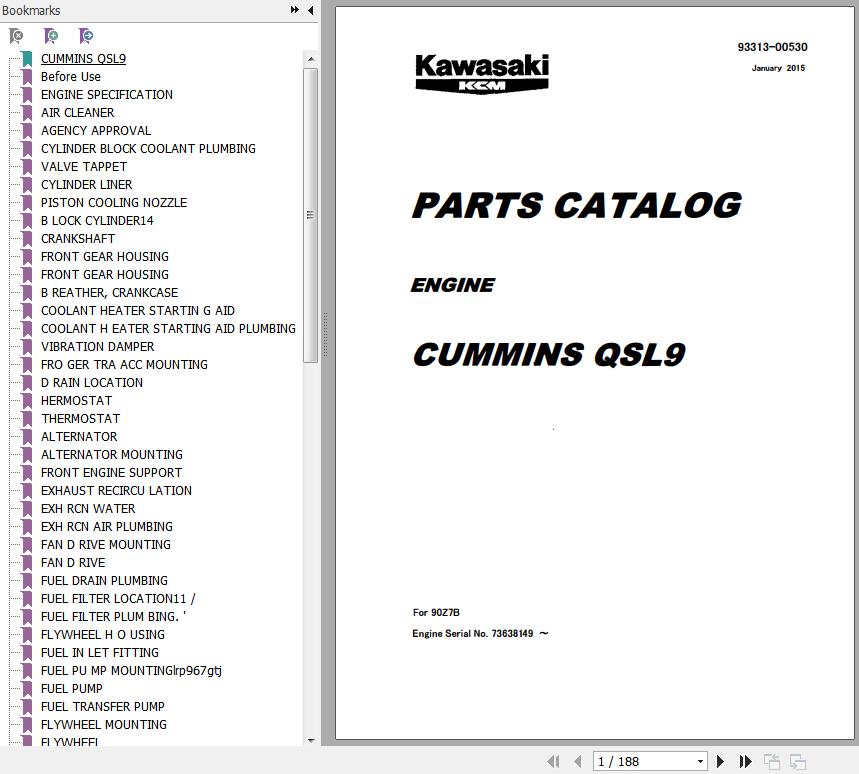Select the ALTERNATOR MOUNTING bookmark
This screenshot has height=774, width=859.
(x=112, y=455)
